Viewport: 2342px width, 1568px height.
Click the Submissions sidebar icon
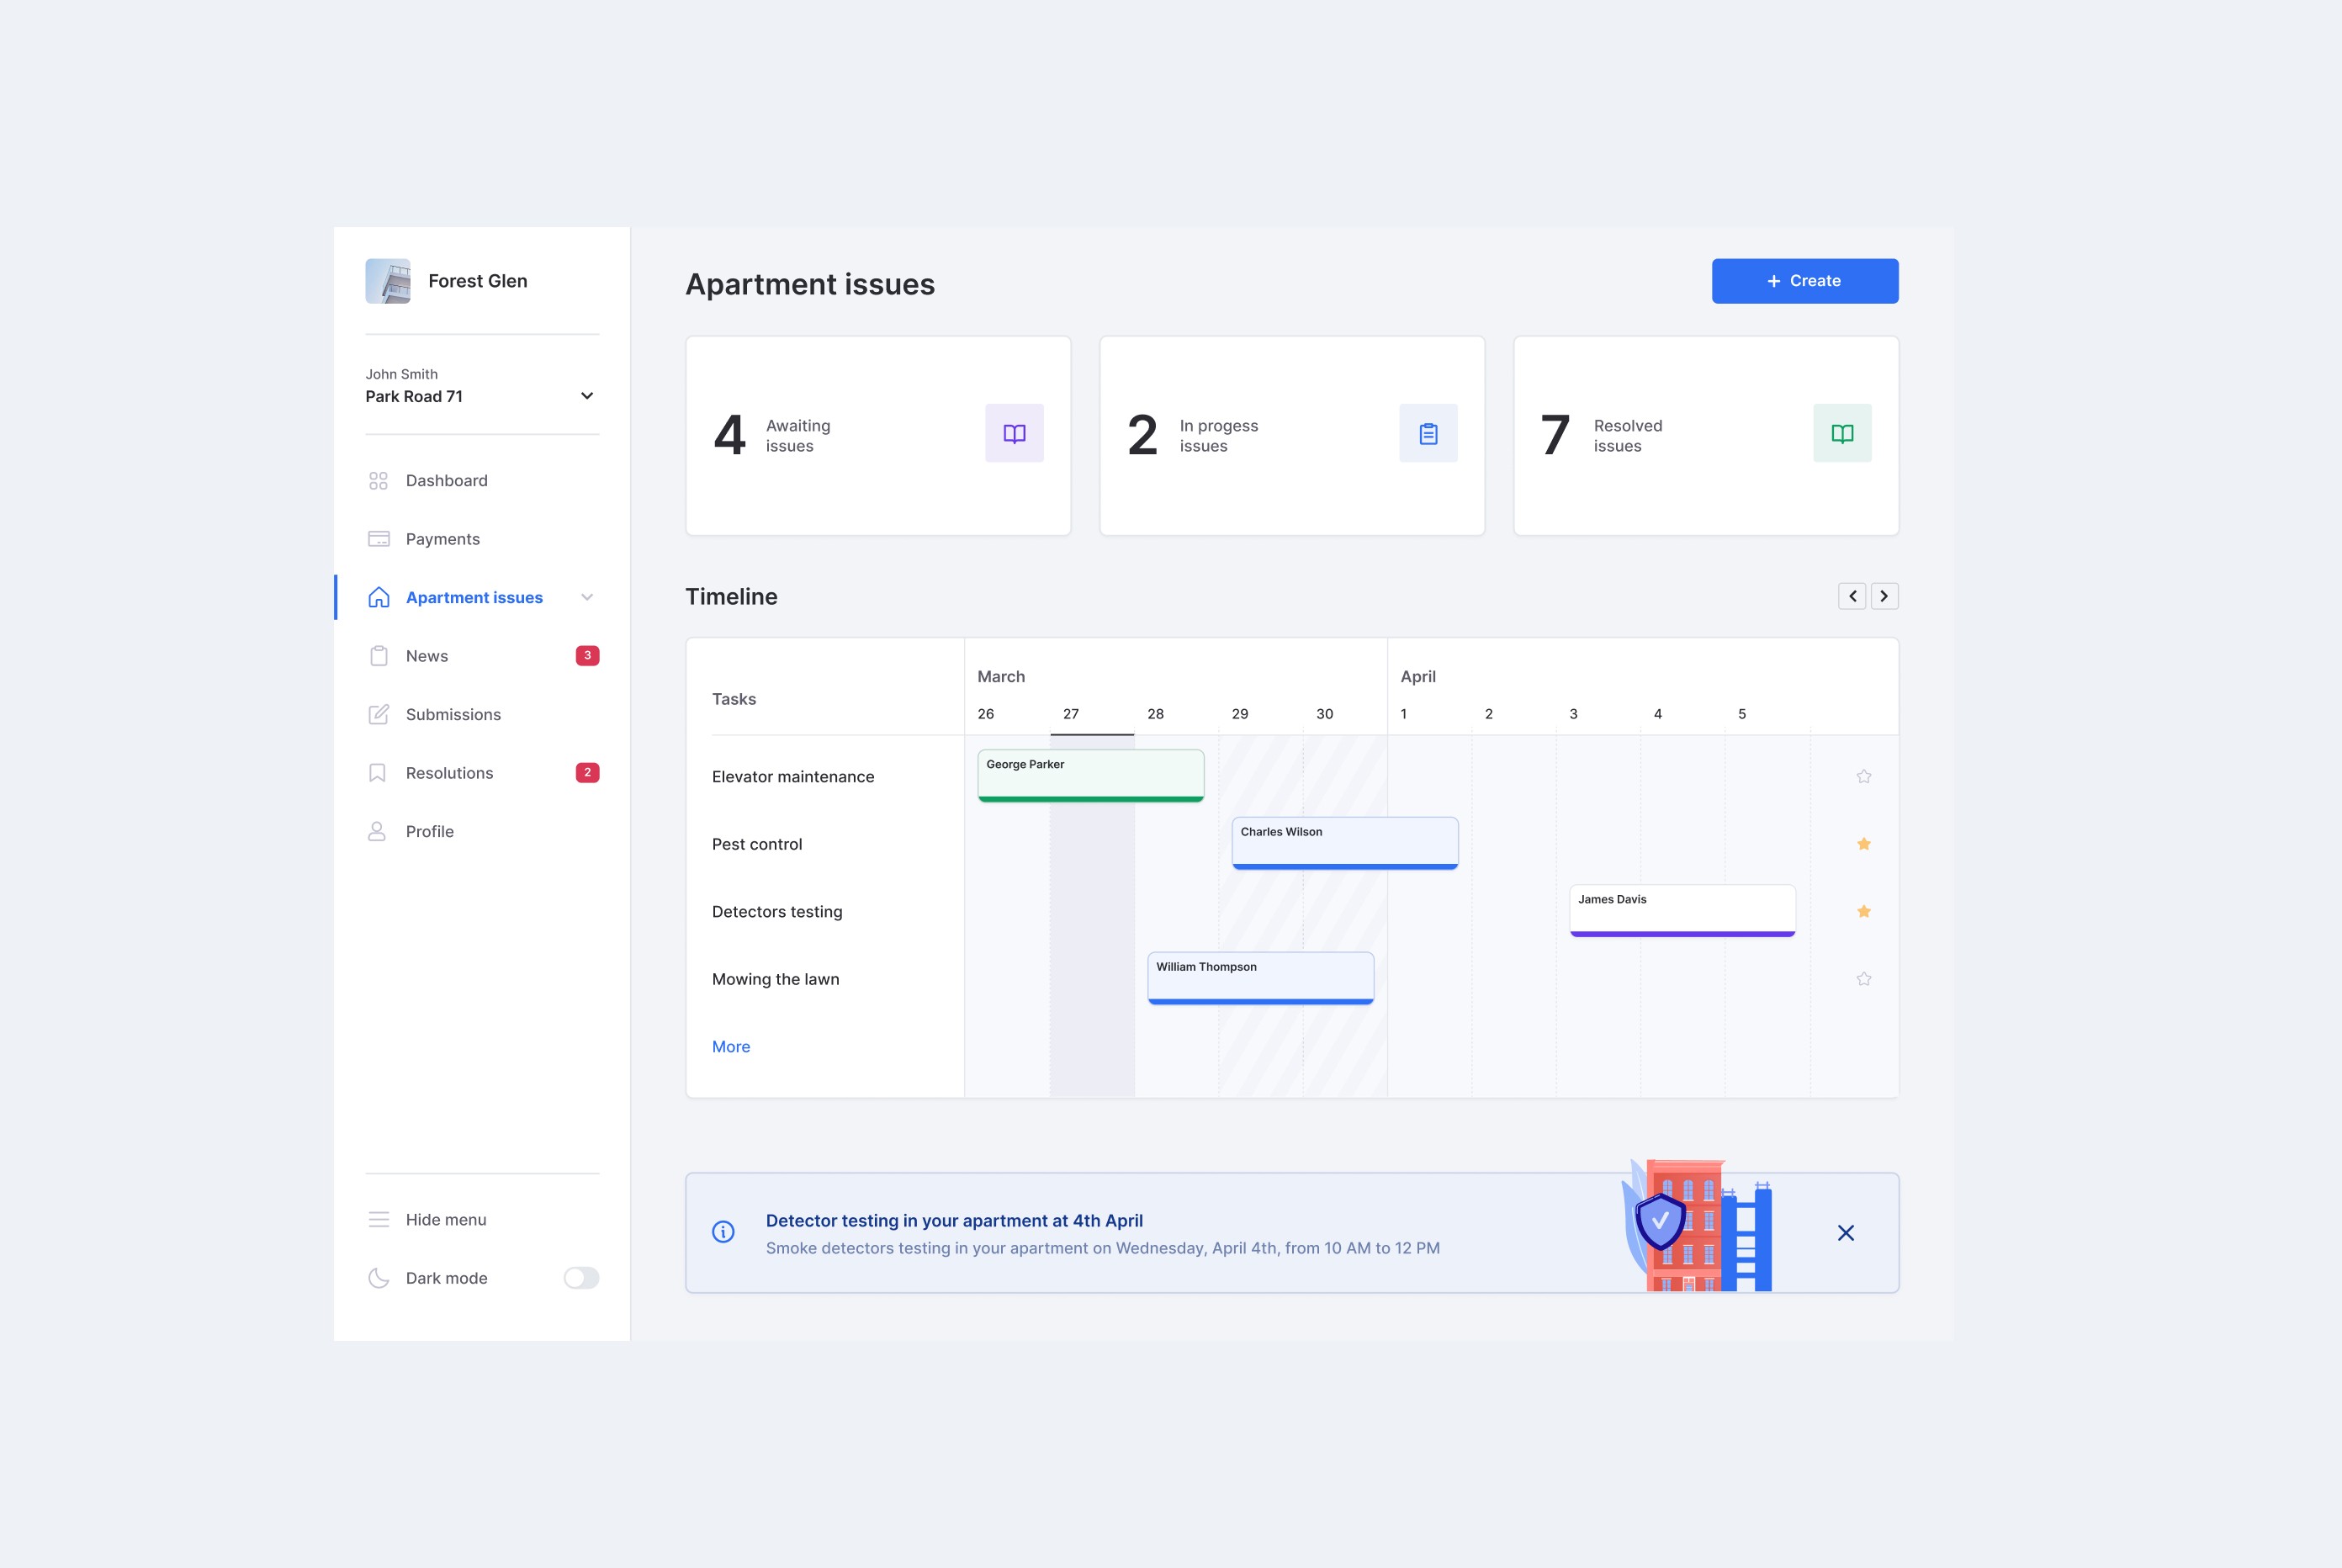pos(376,712)
